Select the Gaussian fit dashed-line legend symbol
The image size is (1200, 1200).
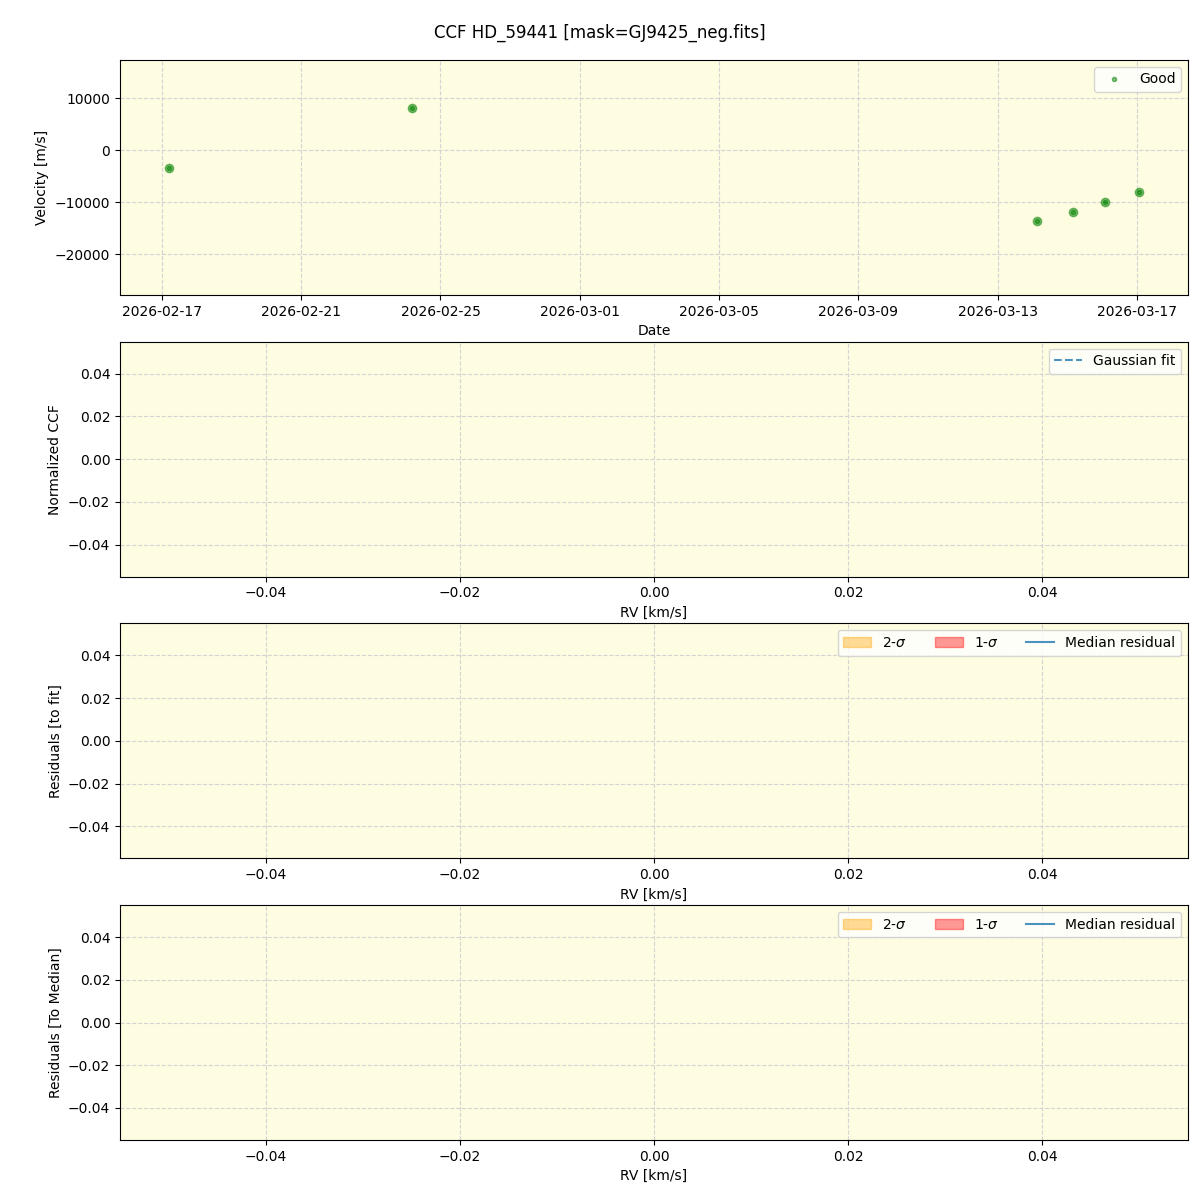point(1066,361)
